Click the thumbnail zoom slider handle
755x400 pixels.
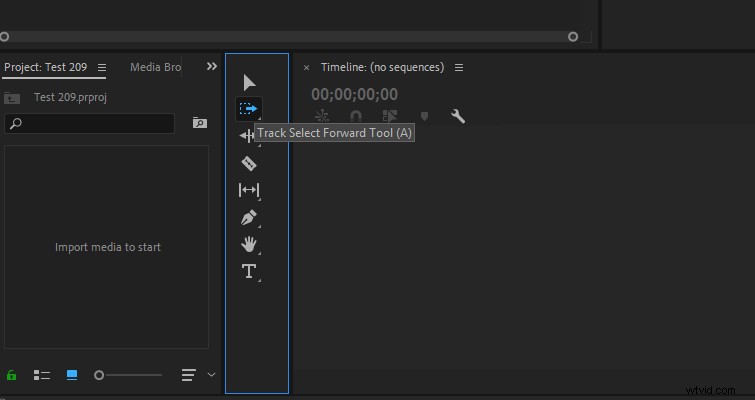tap(99, 375)
